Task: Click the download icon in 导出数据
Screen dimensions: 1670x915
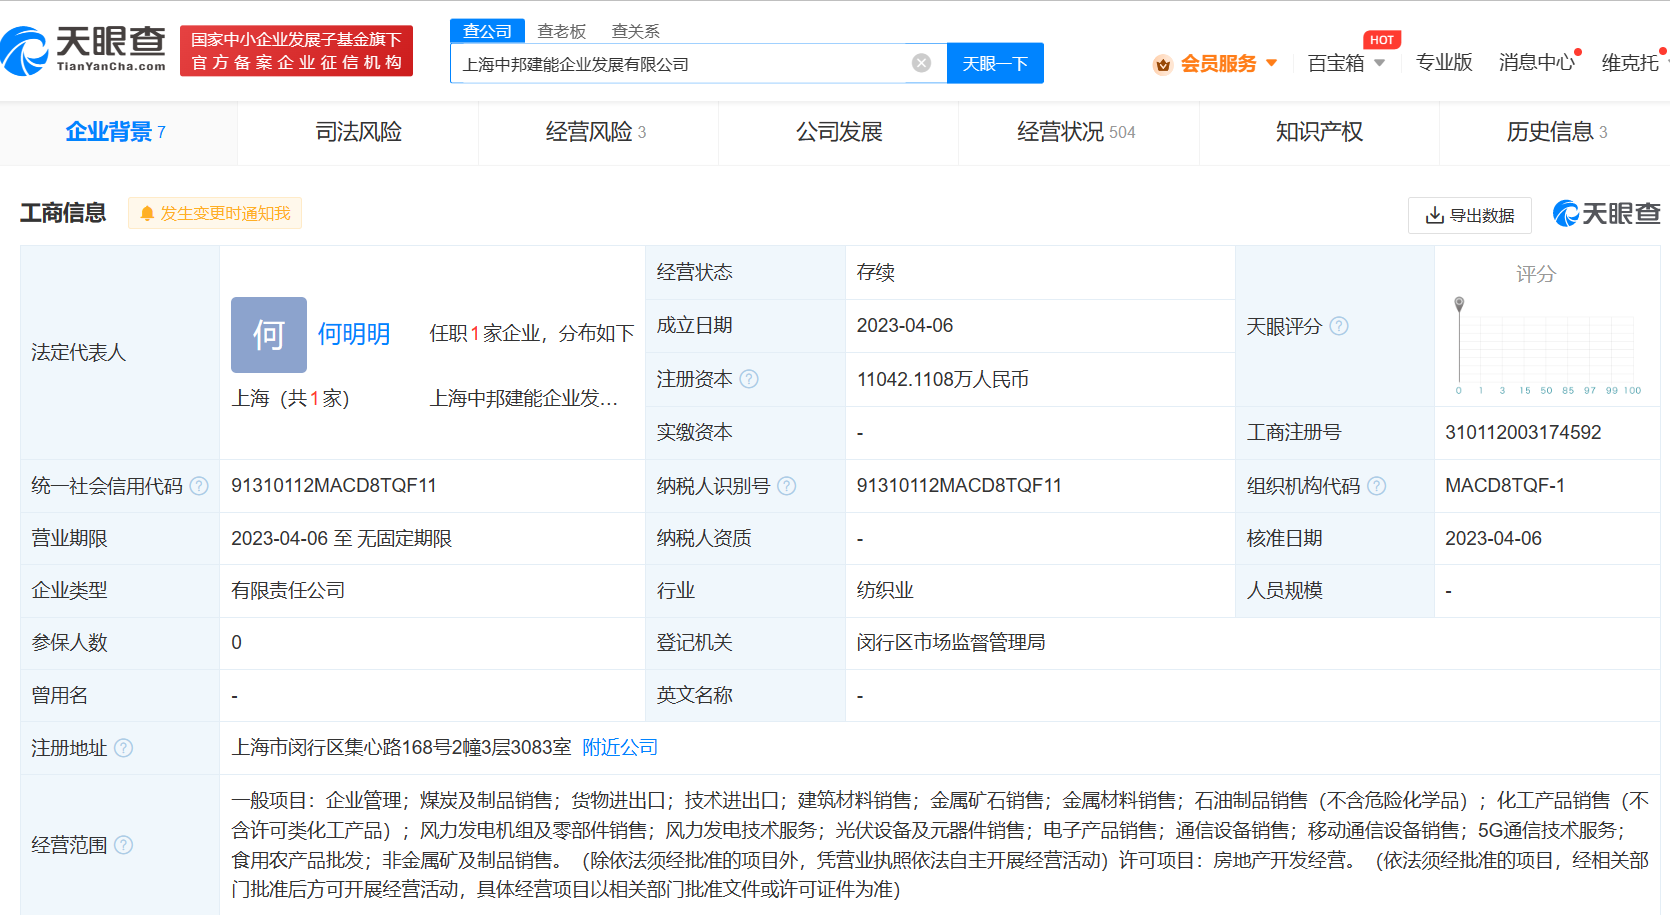Action: tap(1434, 215)
